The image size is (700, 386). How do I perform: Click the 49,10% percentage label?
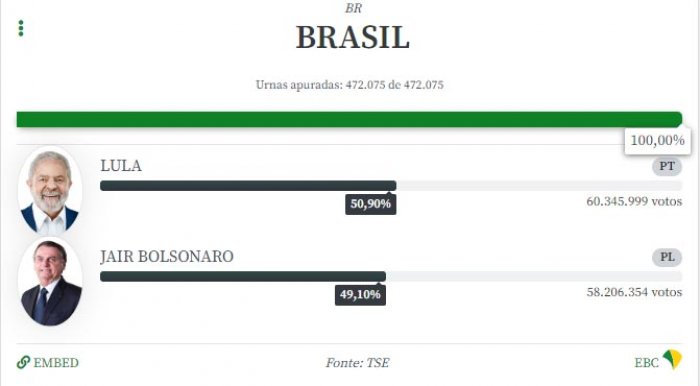pyautogui.click(x=360, y=295)
